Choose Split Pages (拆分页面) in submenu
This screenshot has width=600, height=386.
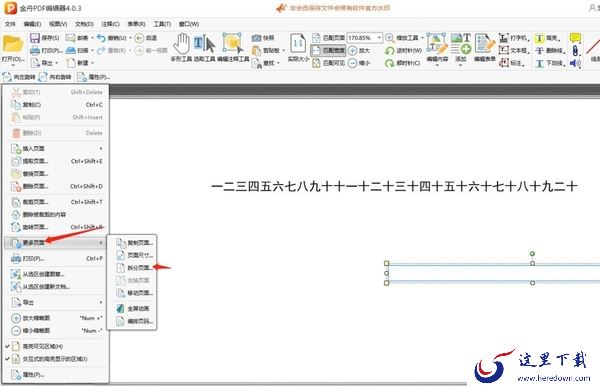132,268
